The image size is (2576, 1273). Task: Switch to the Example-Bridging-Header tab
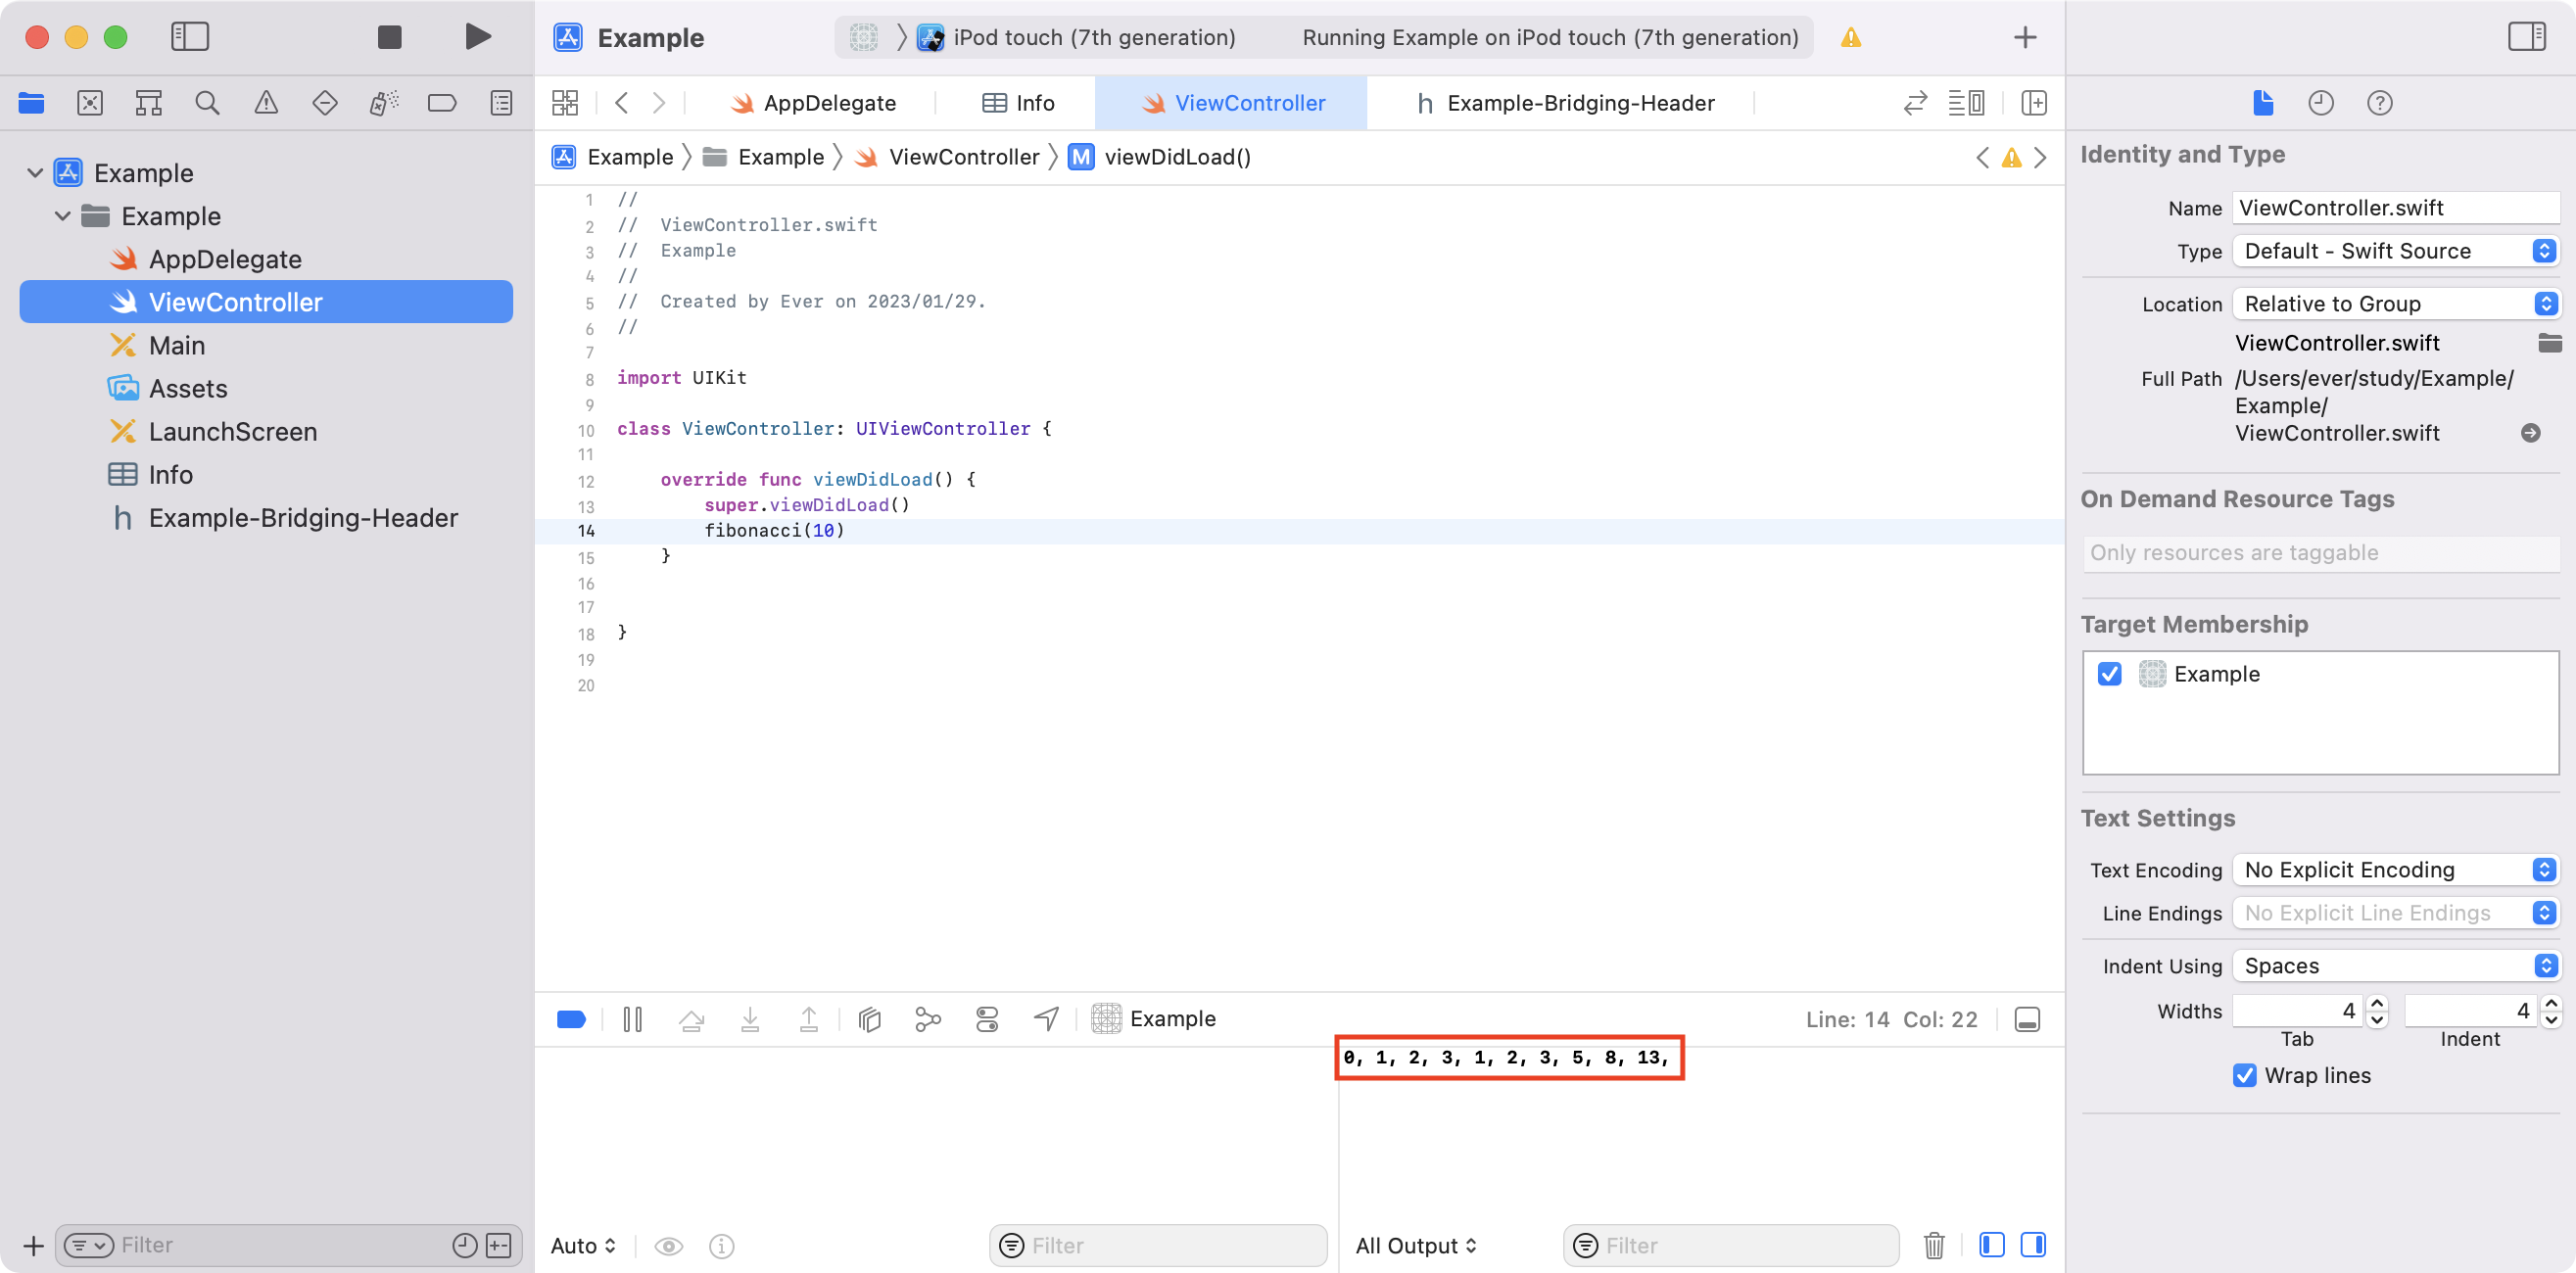[x=1565, y=103]
